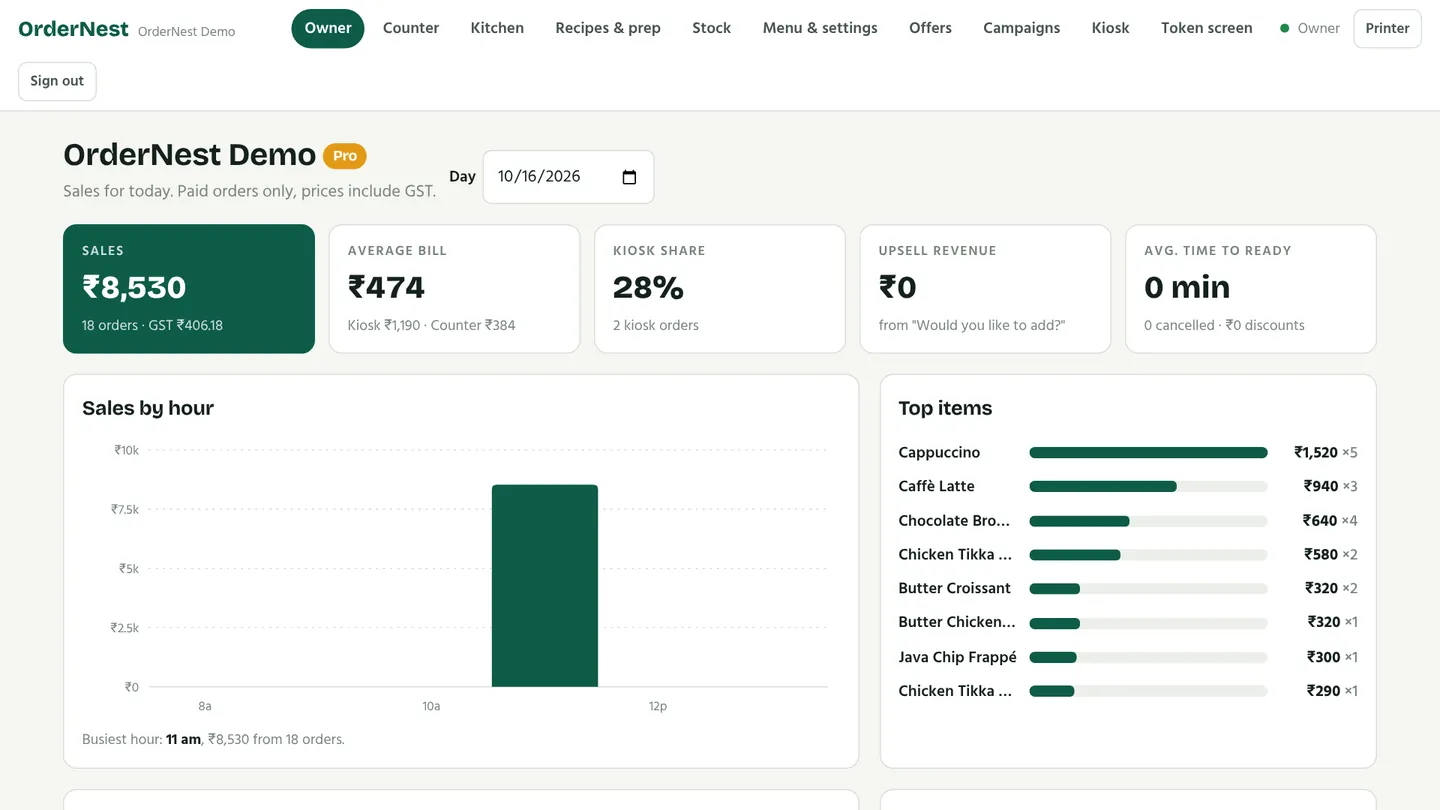Select the Sales ₹8,530 card
1440x810 pixels.
[x=189, y=289]
